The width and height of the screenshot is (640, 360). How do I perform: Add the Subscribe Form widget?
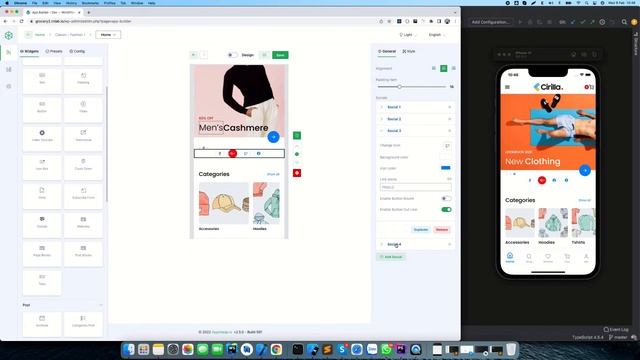point(83,196)
